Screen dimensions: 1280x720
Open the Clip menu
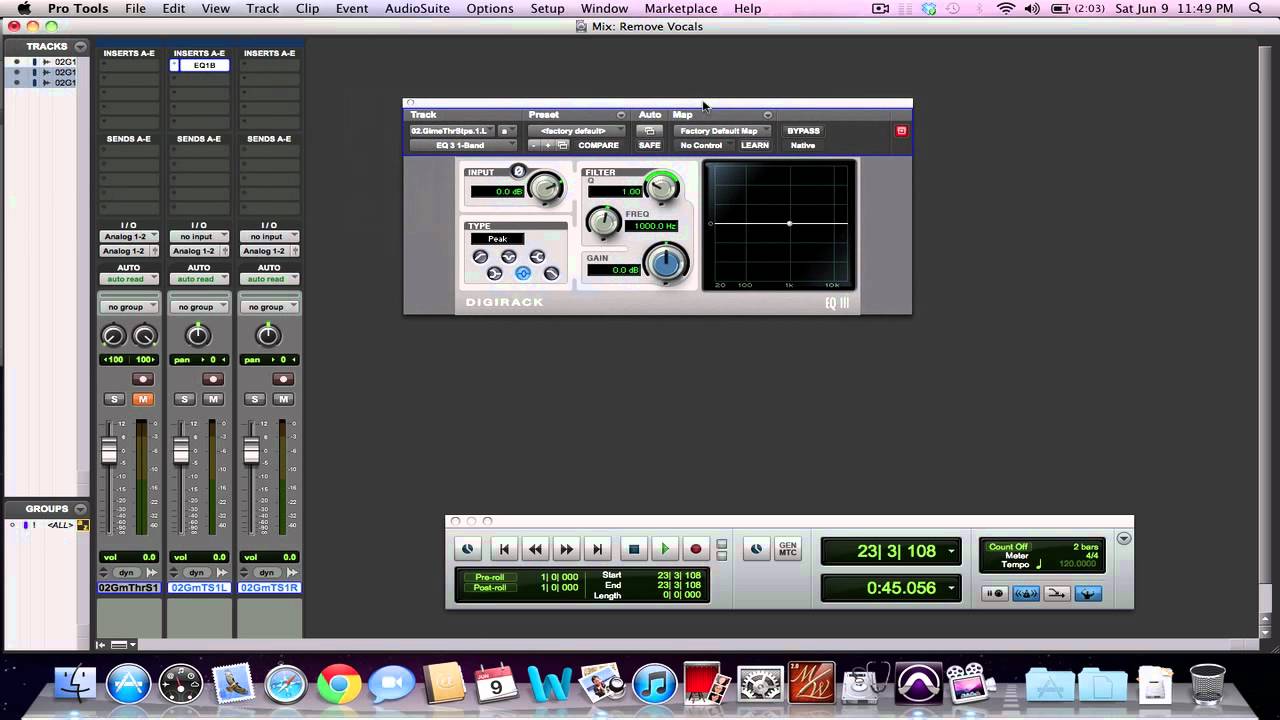pos(307,8)
